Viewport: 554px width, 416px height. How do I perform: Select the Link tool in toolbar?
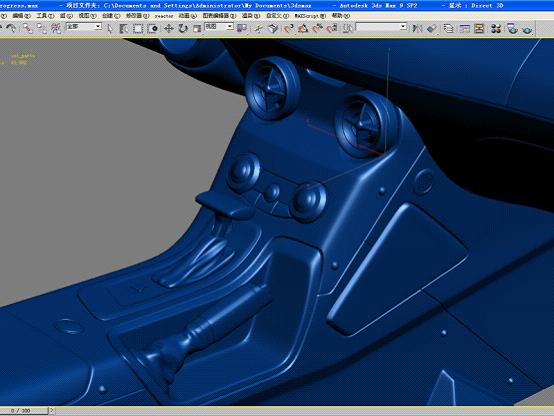pyautogui.click(x=27, y=28)
